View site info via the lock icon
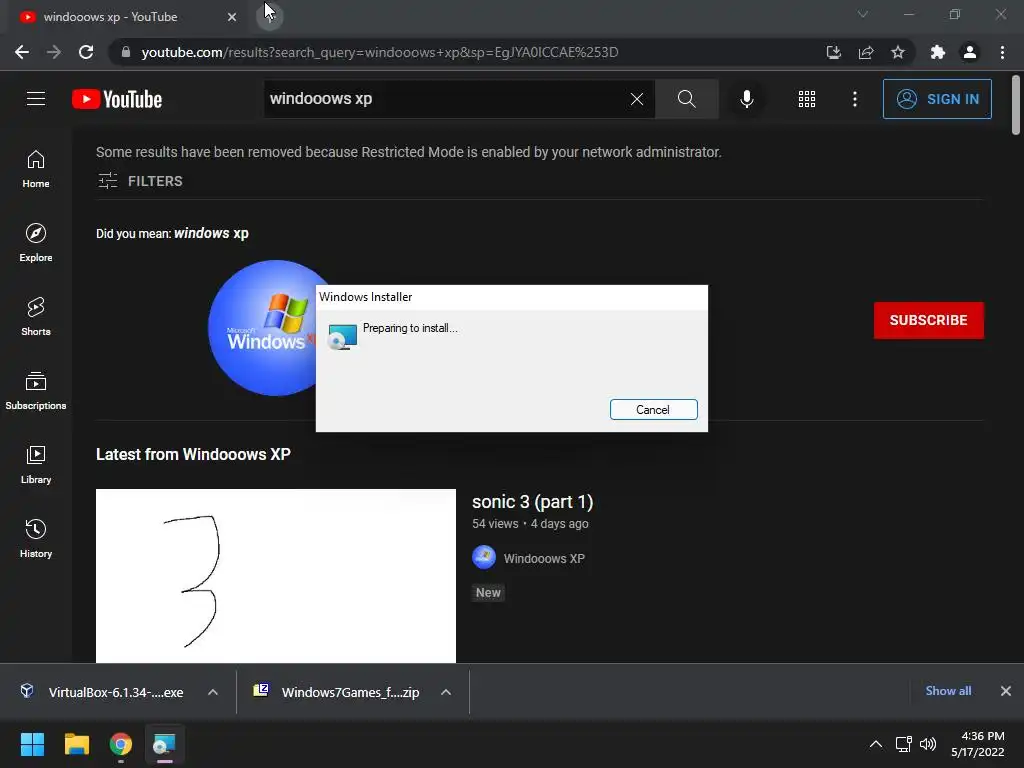The height and width of the screenshot is (768, 1024). [x=125, y=52]
